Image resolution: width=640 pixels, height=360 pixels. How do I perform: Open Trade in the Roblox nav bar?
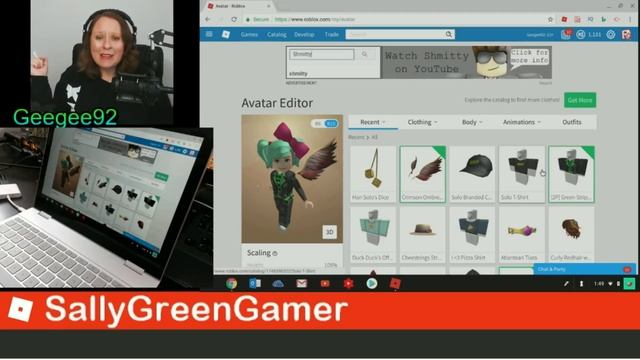click(x=331, y=35)
